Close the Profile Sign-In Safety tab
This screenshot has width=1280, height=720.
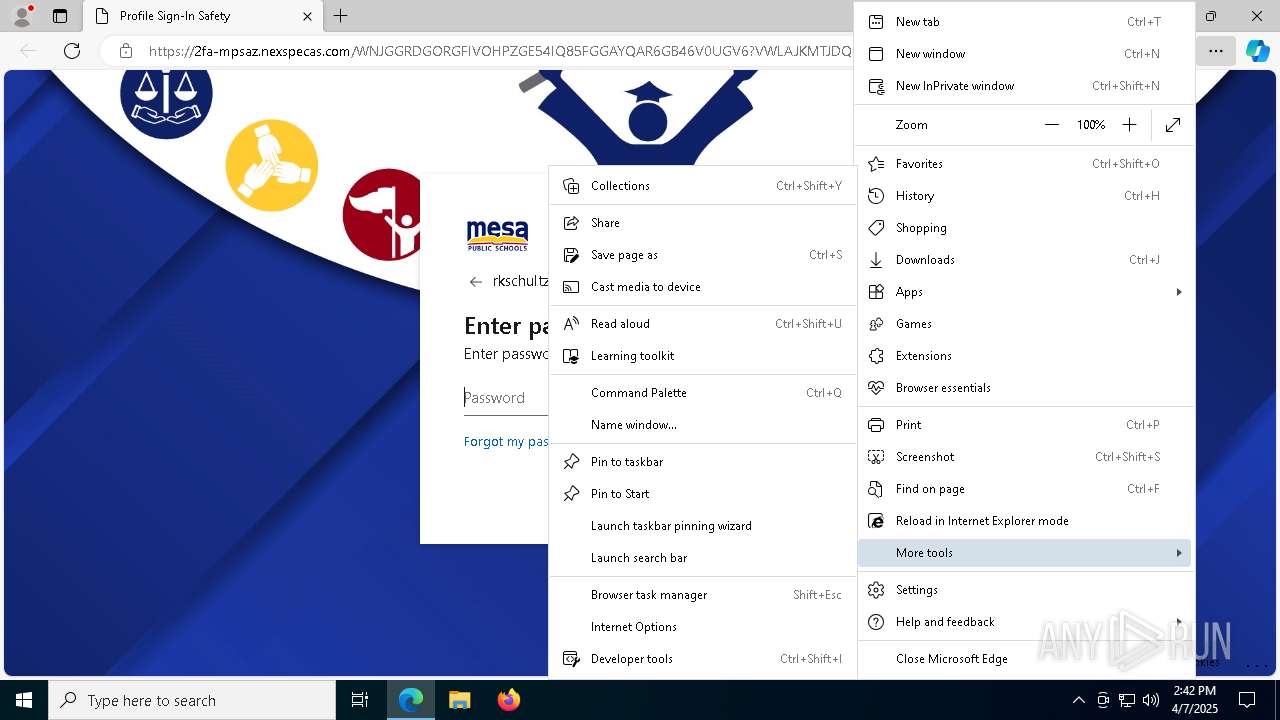(308, 16)
